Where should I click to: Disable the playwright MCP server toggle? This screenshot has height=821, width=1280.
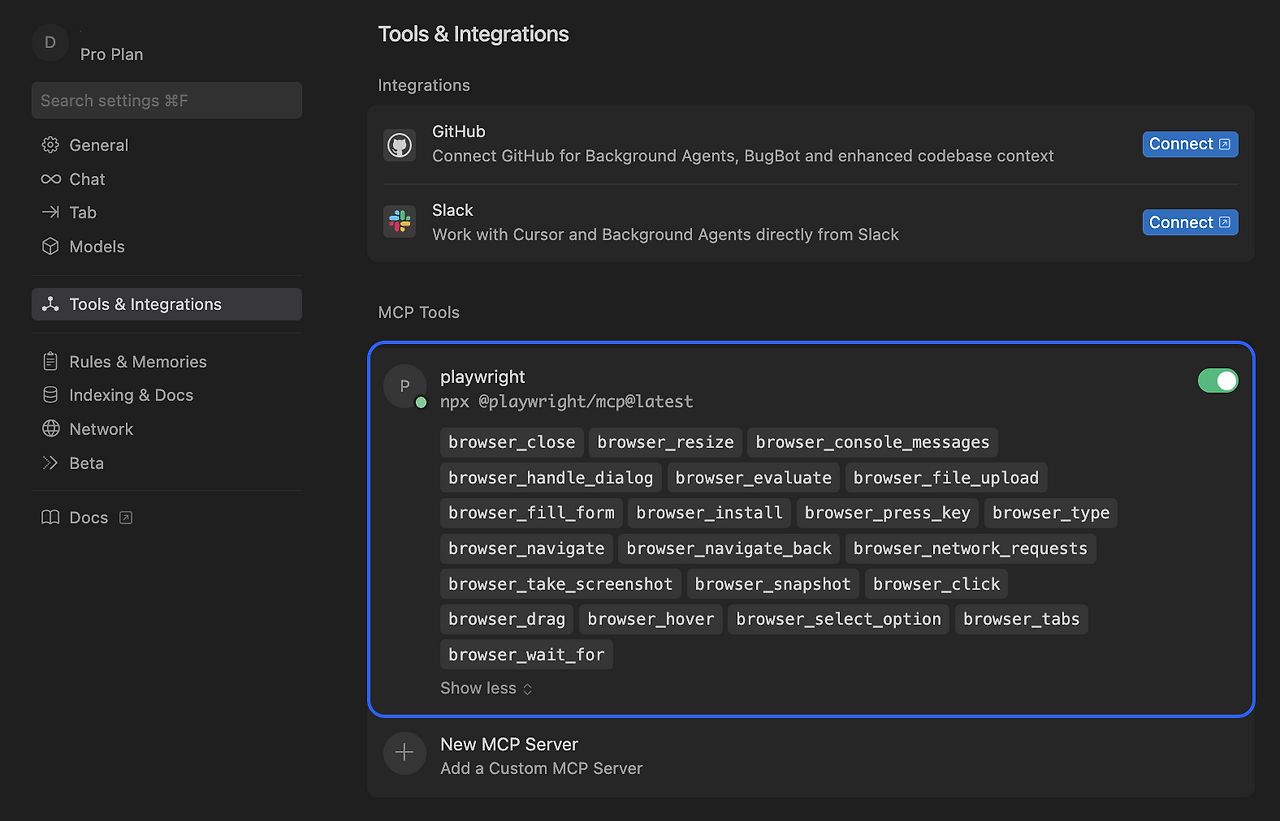coord(1217,380)
